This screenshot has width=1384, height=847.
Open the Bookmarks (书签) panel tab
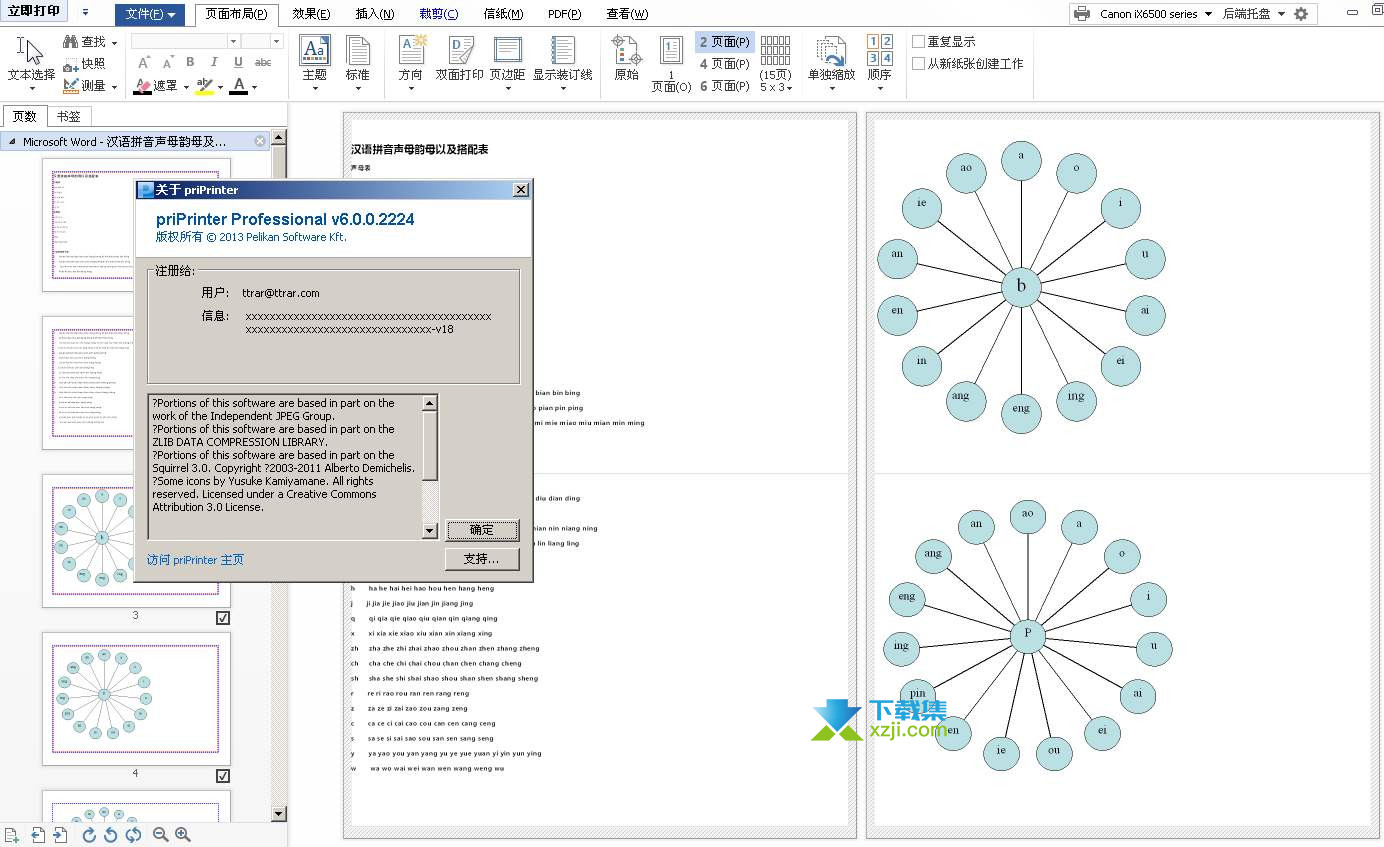click(69, 116)
